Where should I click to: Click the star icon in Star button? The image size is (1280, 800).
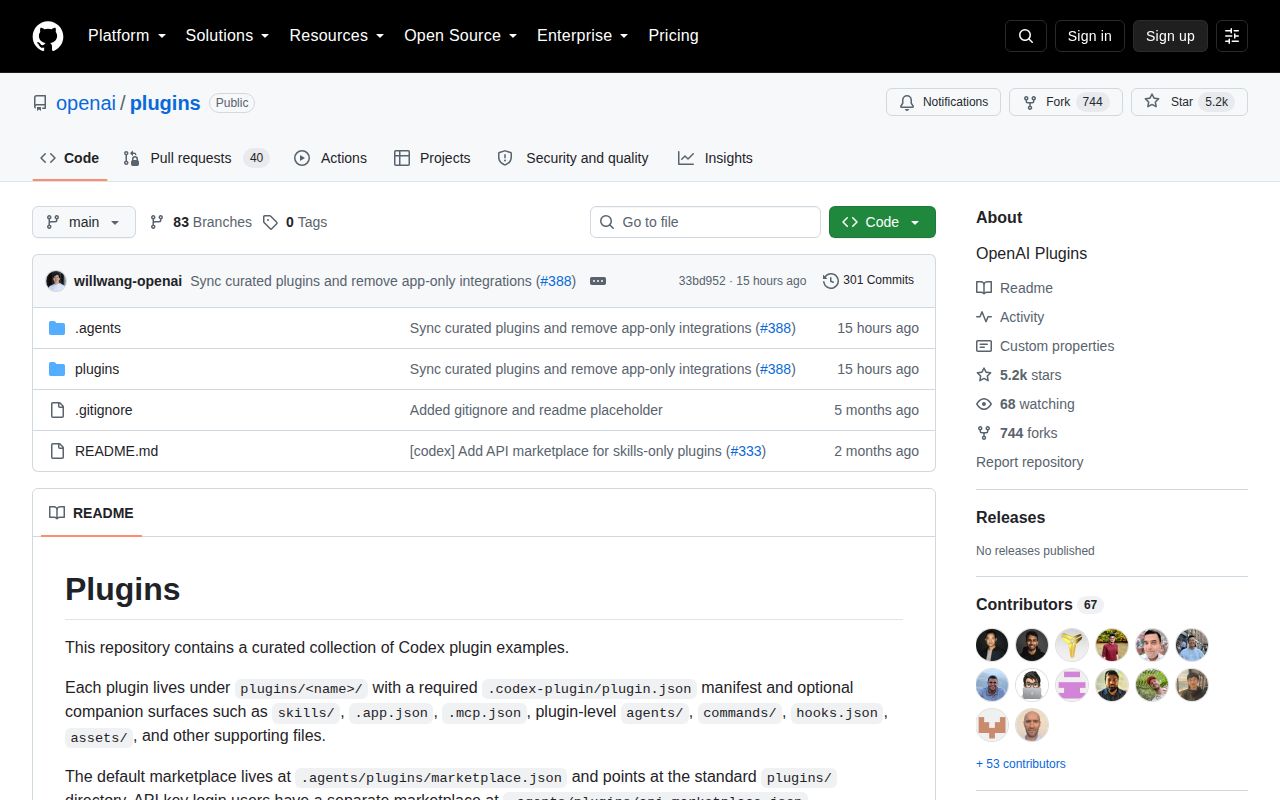coord(1152,102)
